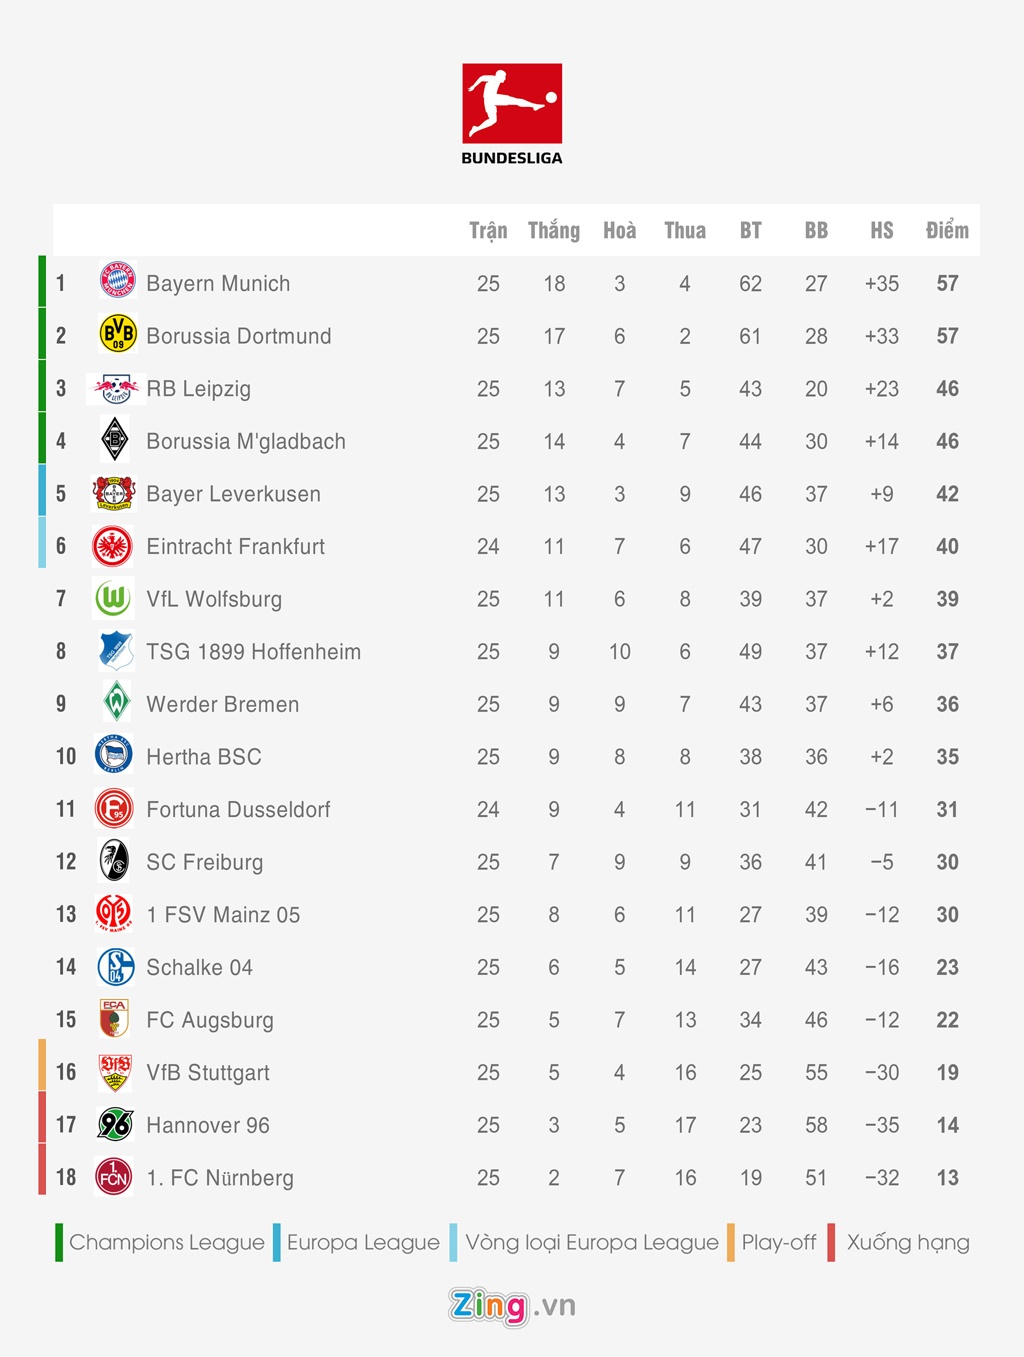The height and width of the screenshot is (1357, 1024).
Task: Click the Bayern Munich club crest
Action: click(x=117, y=280)
